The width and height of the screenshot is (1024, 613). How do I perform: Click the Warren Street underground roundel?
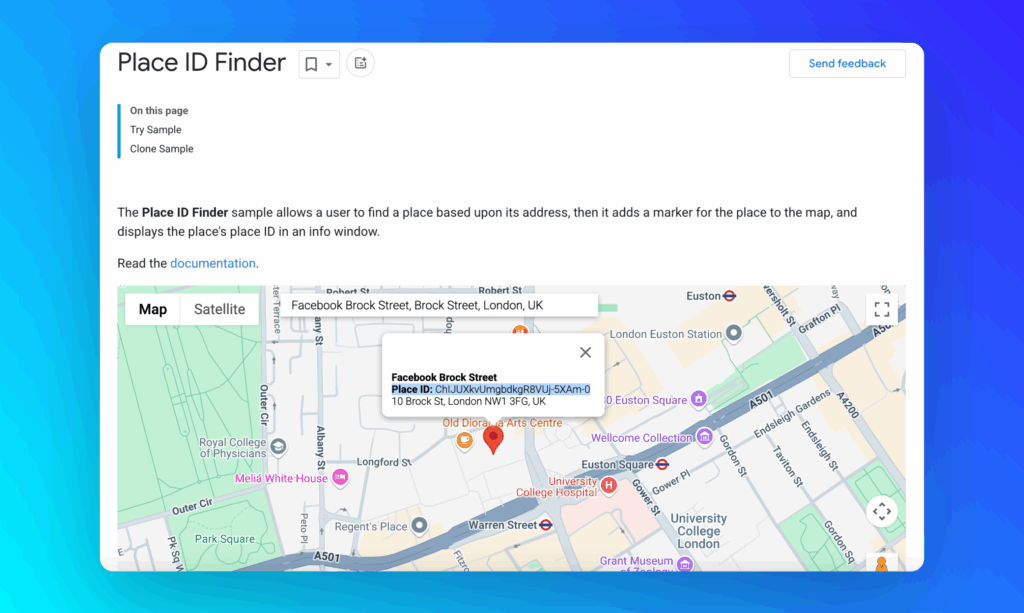[x=546, y=525]
